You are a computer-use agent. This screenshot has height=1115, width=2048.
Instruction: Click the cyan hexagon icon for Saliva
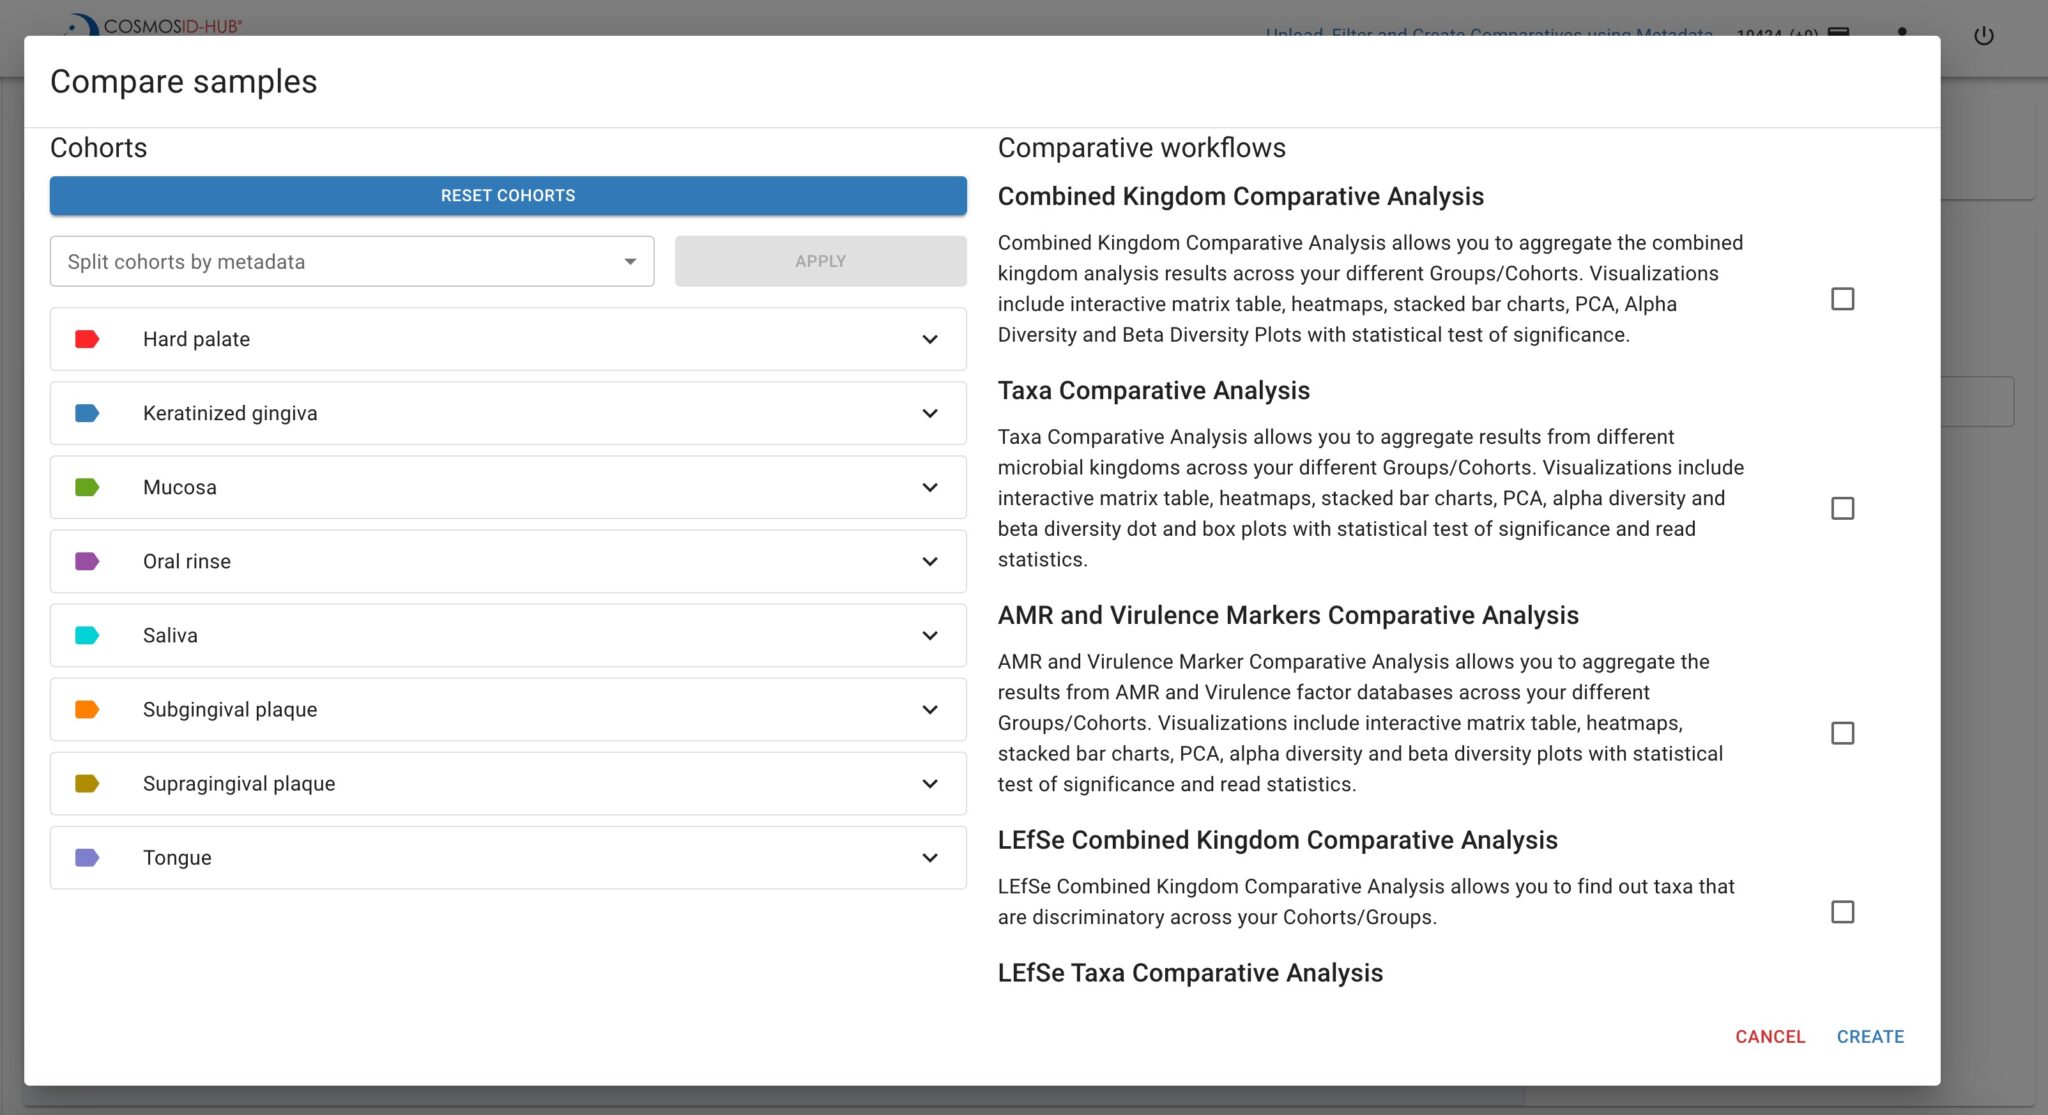(88, 635)
